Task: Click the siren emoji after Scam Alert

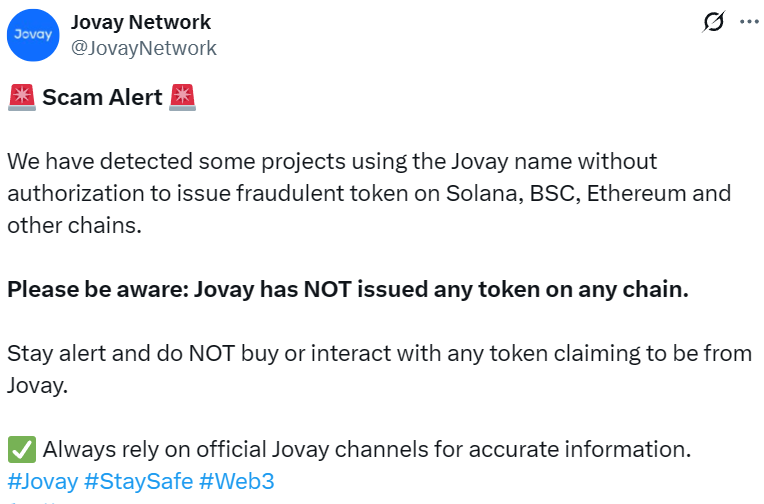Action: pyautogui.click(x=182, y=98)
